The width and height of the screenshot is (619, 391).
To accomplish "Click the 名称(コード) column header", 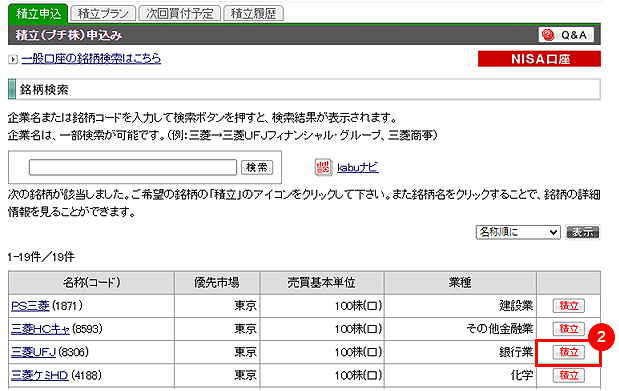I will click(x=91, y=282).
